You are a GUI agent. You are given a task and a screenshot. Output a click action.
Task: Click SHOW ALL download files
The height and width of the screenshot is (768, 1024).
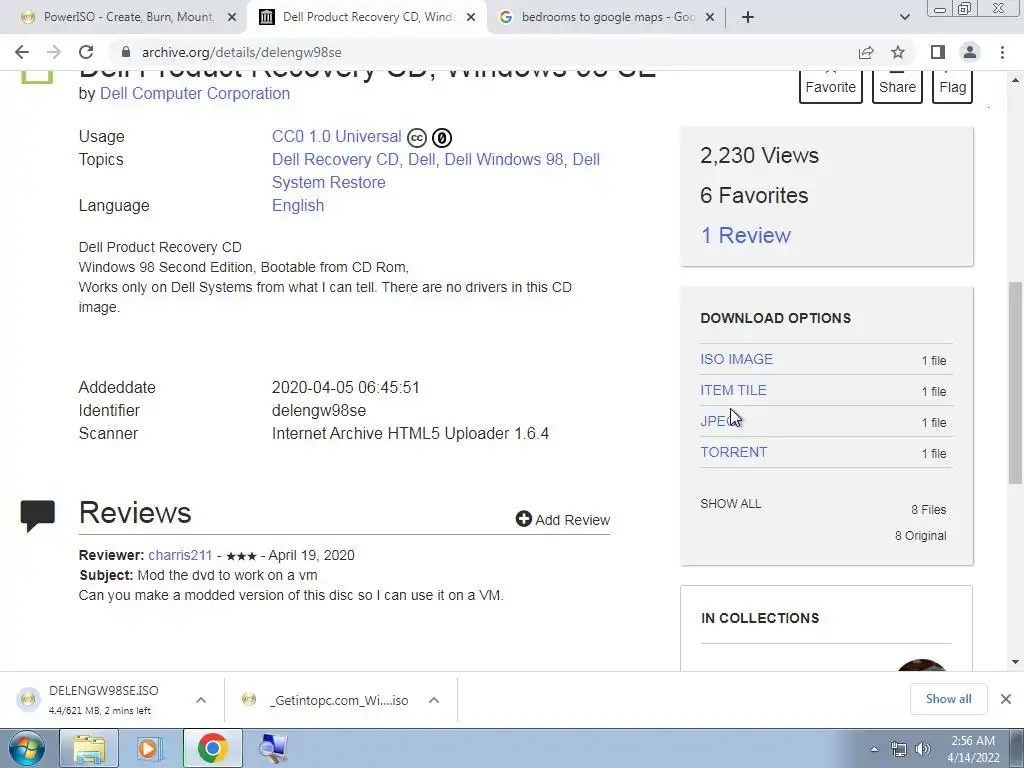click(x=731, y=504)
